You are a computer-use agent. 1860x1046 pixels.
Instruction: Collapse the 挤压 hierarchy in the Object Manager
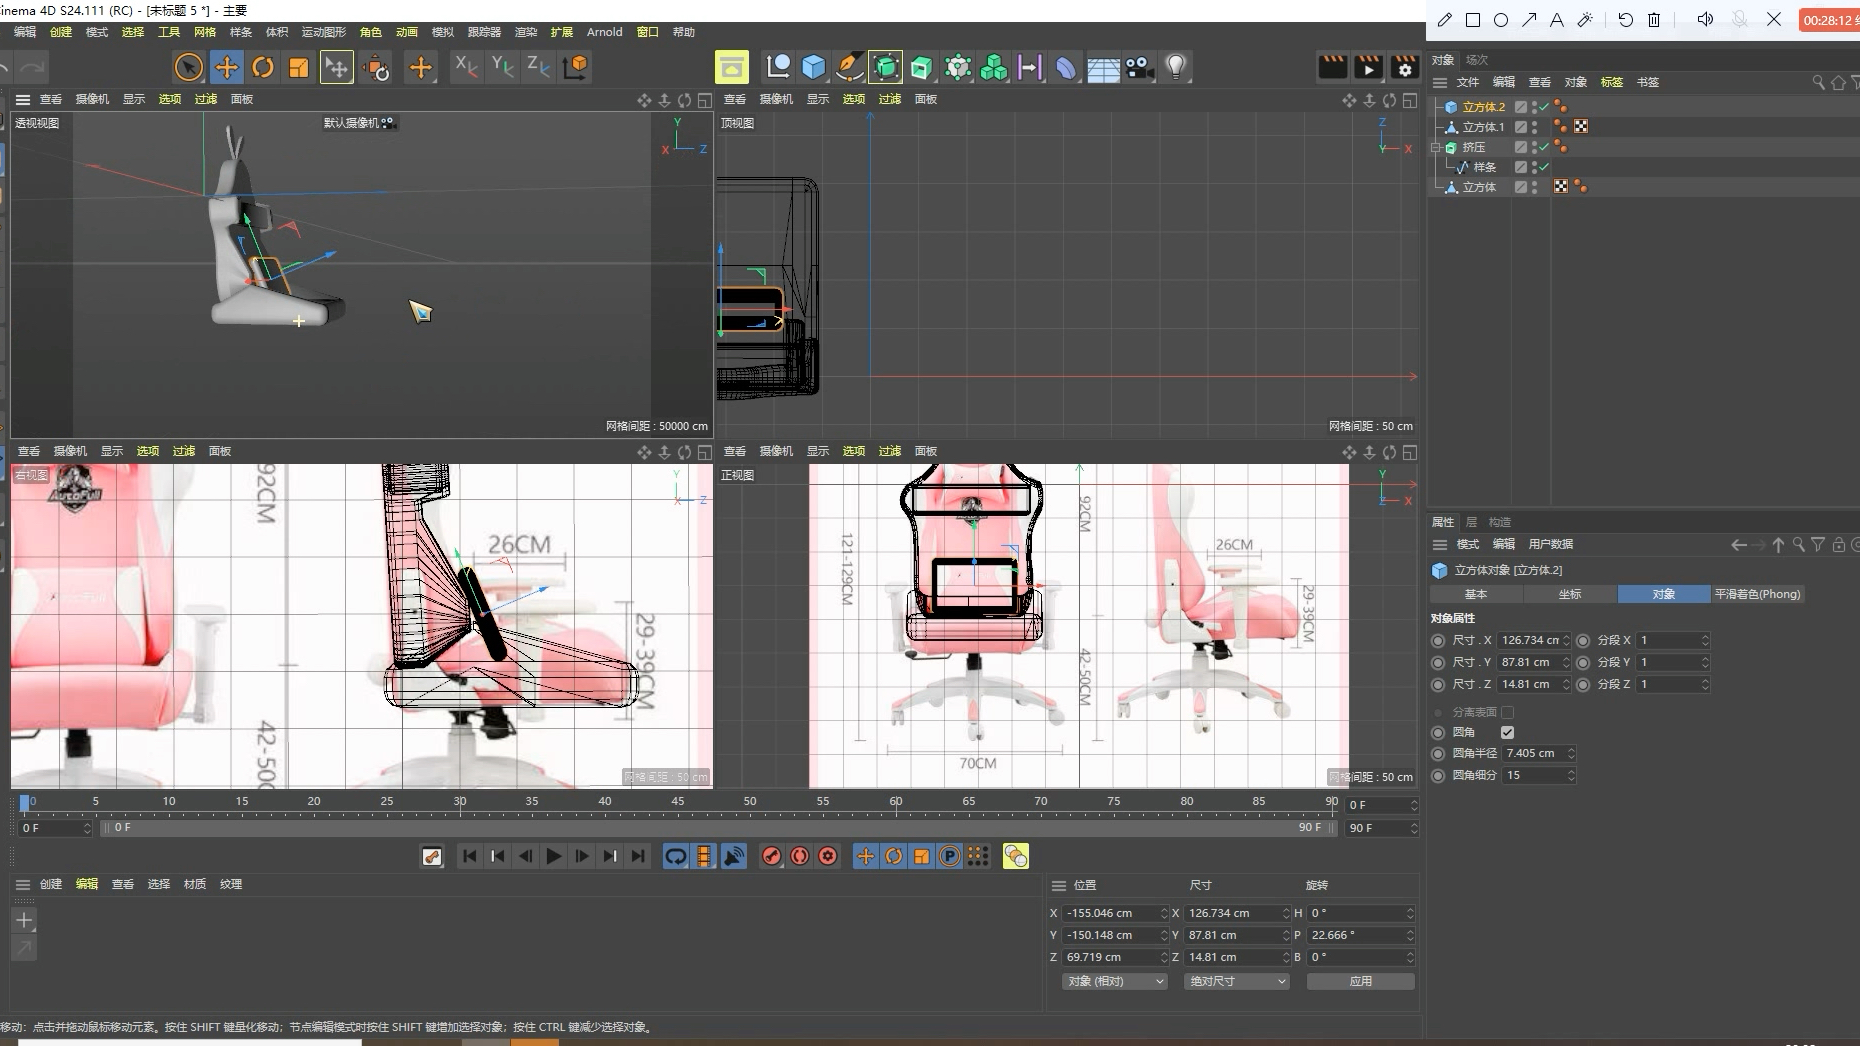click(x=1436, y=147)
